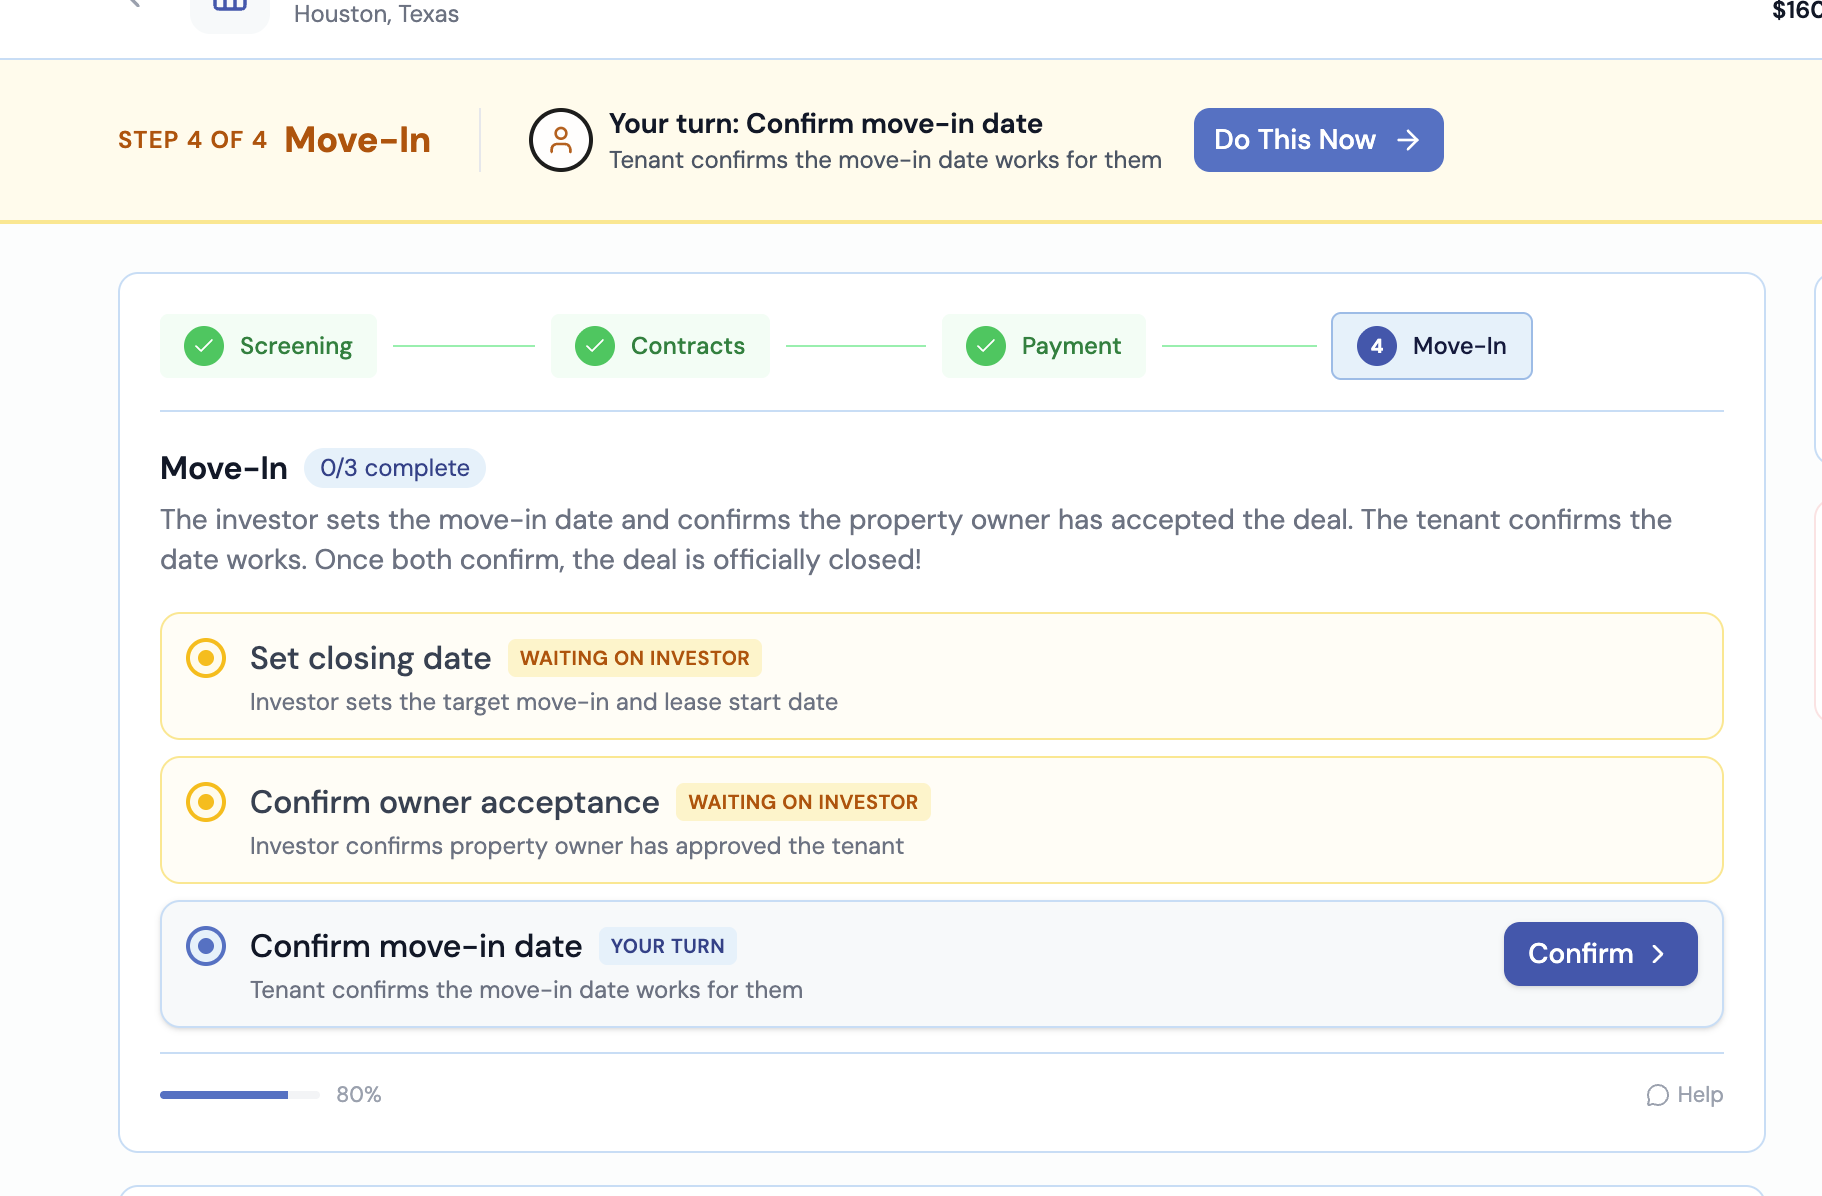Click the step 4 number badge
Image resolution: width=1822 pixels, height=1196 pixels.
(x=1377, y=346)
